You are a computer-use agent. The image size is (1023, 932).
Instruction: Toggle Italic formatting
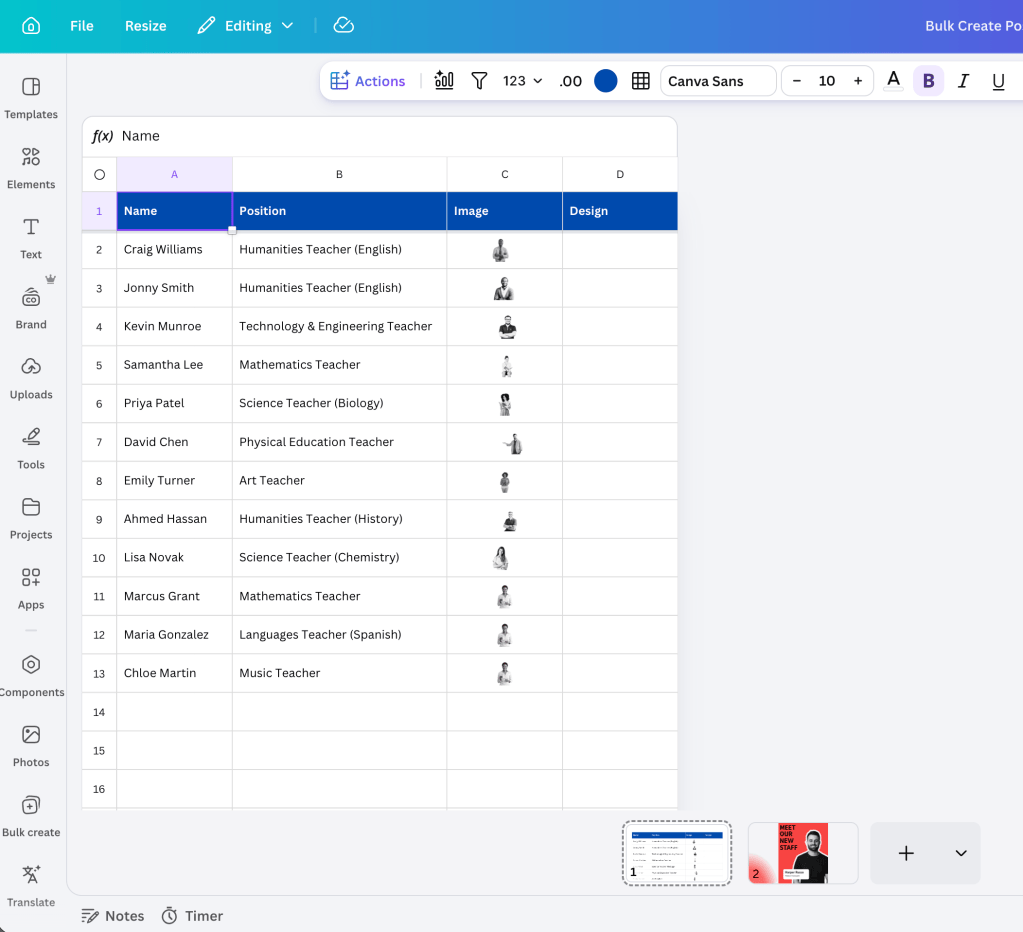click(x=963, y=81)
